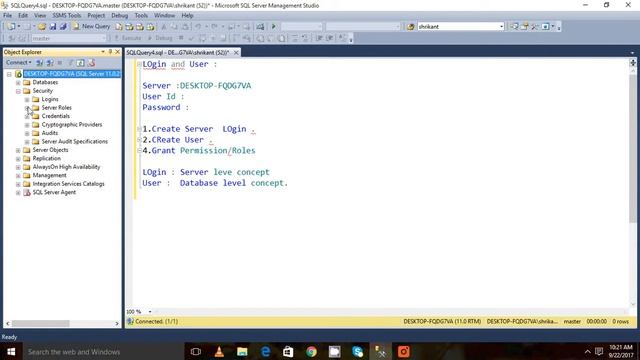Open the Debug menu
This screenshot has width=640, height=360.
coord(120,16)
